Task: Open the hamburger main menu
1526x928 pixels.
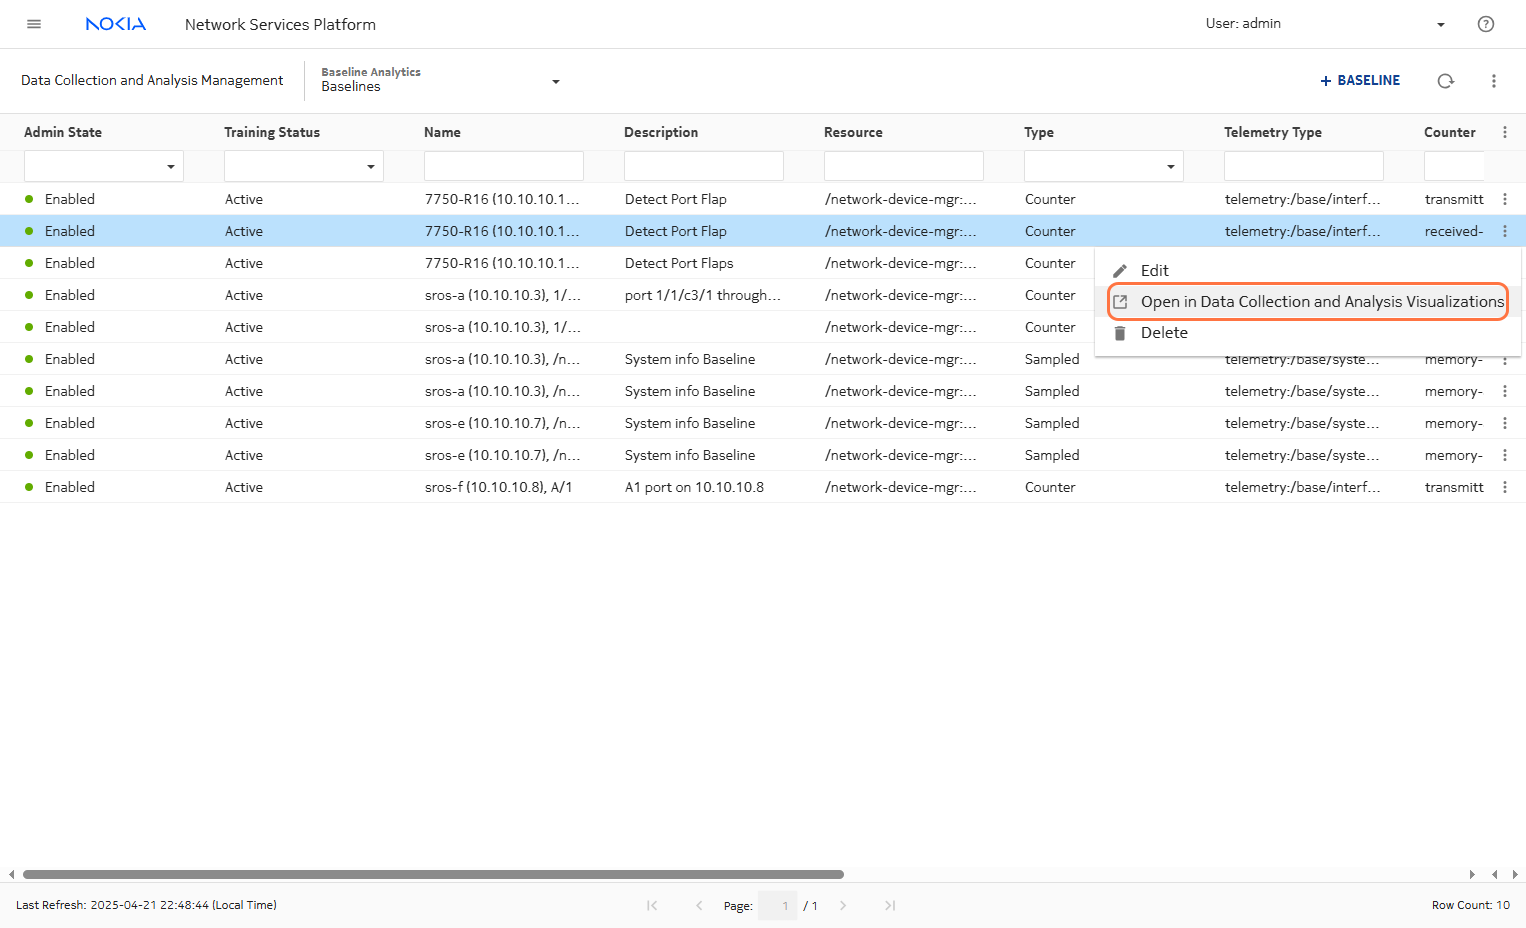Action: click(34, 24)
